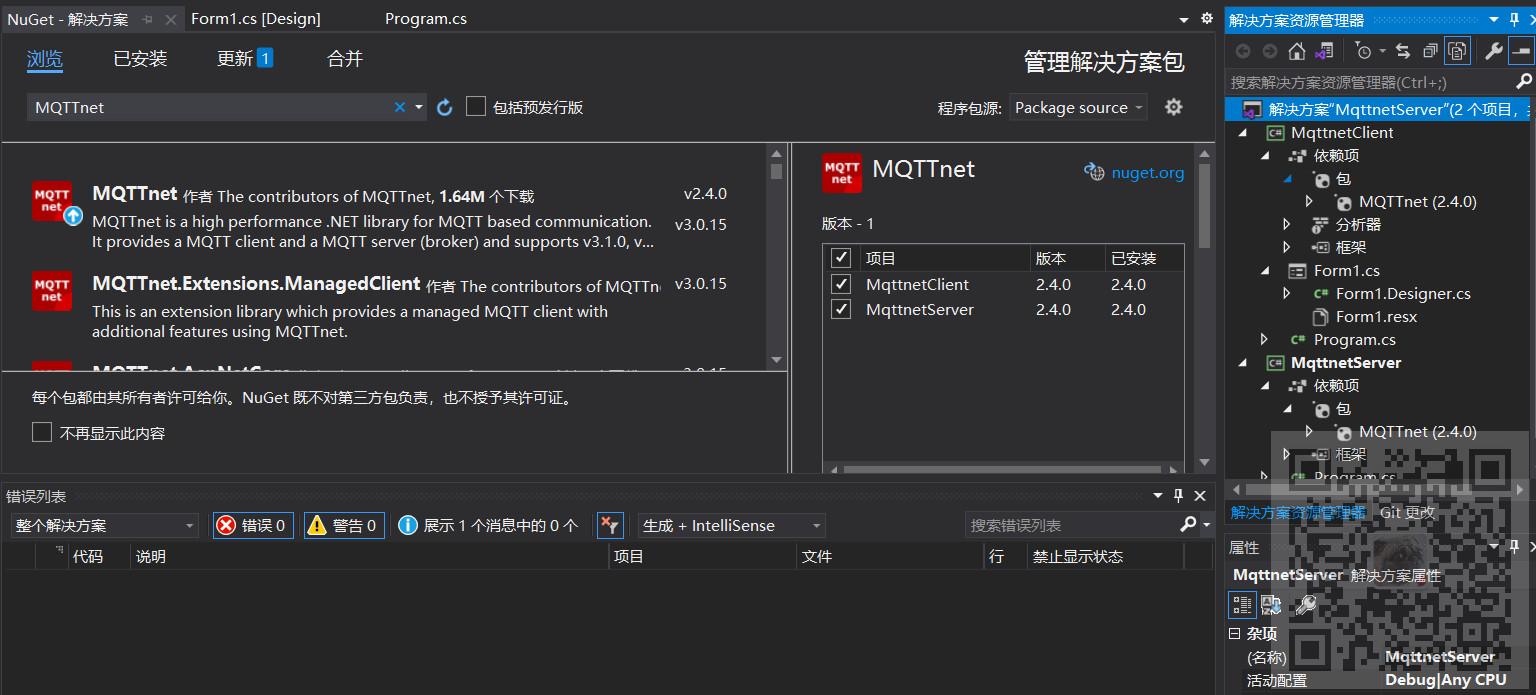Click the Home icon in Solution Explorer toolbar
This screenshot has width=1536, height=695.
(1297, 51)
